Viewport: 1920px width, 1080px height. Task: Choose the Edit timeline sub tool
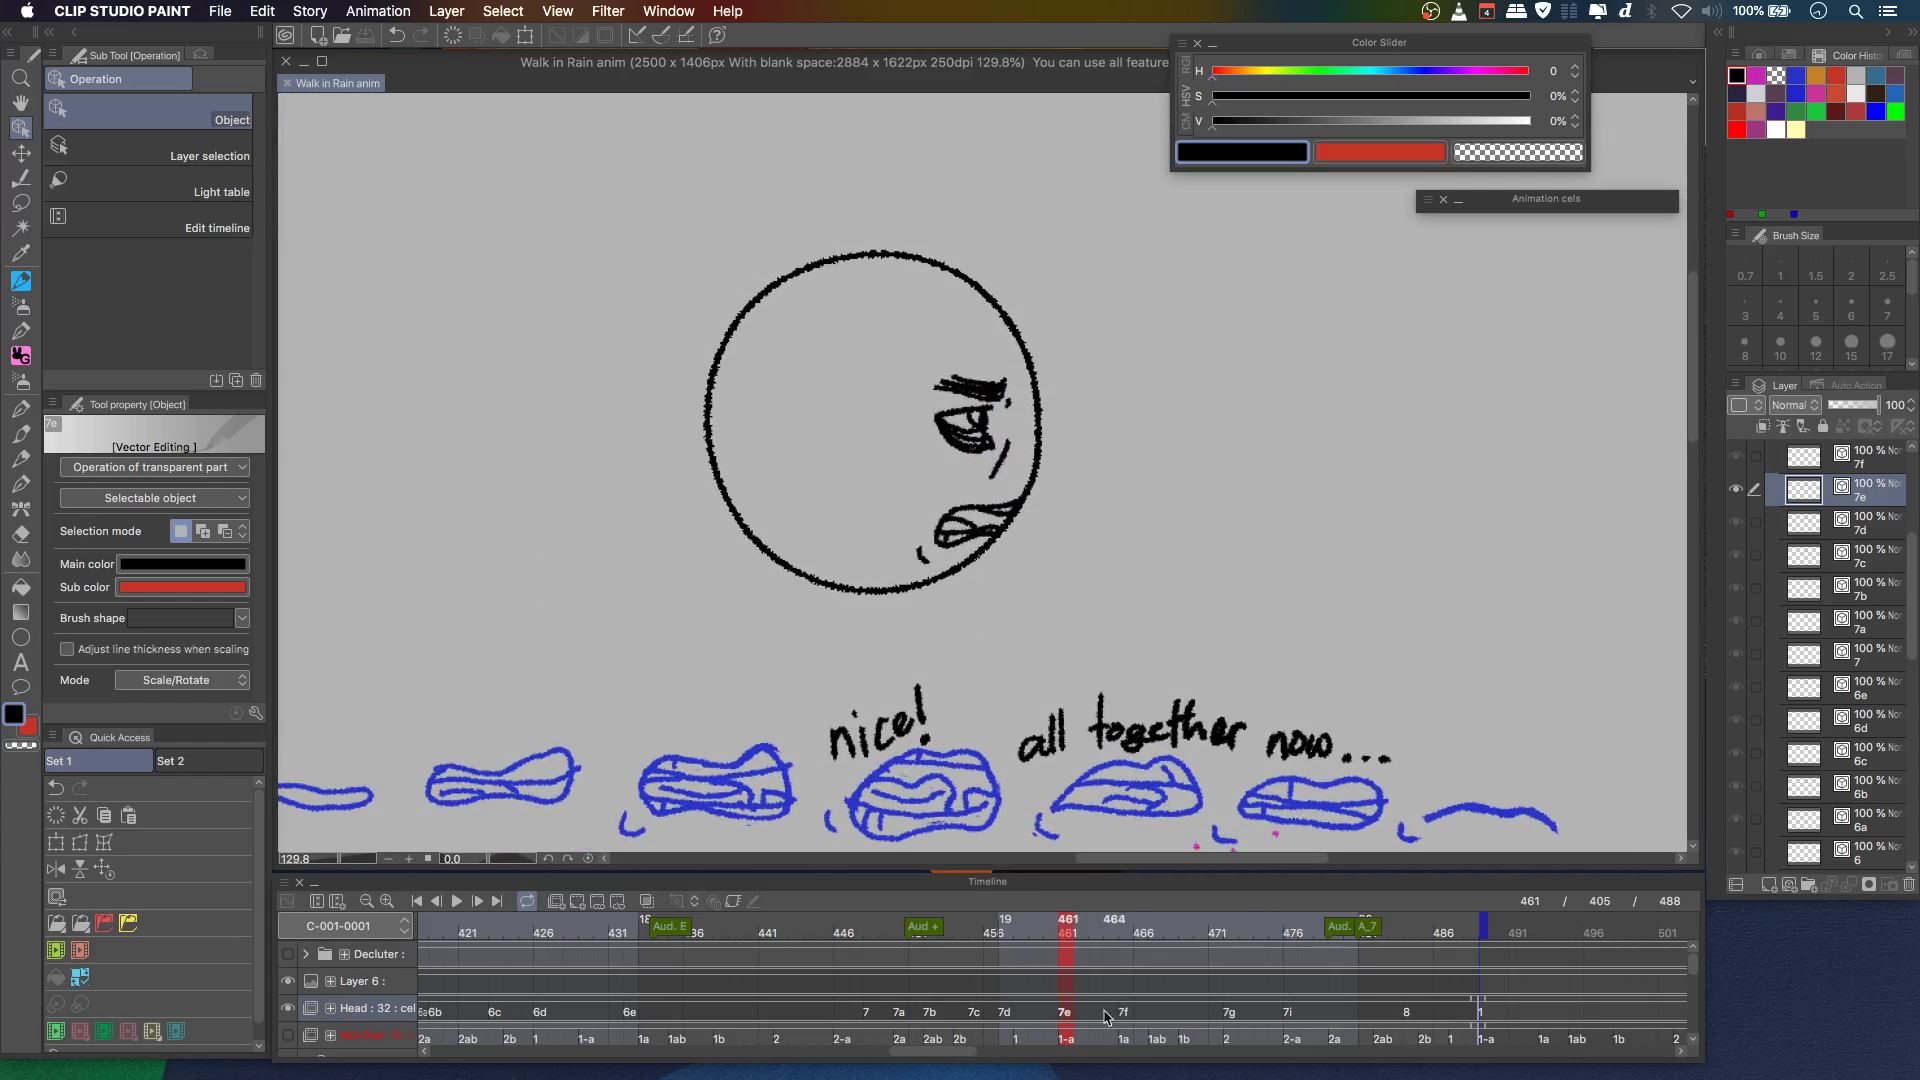[148, 219]
